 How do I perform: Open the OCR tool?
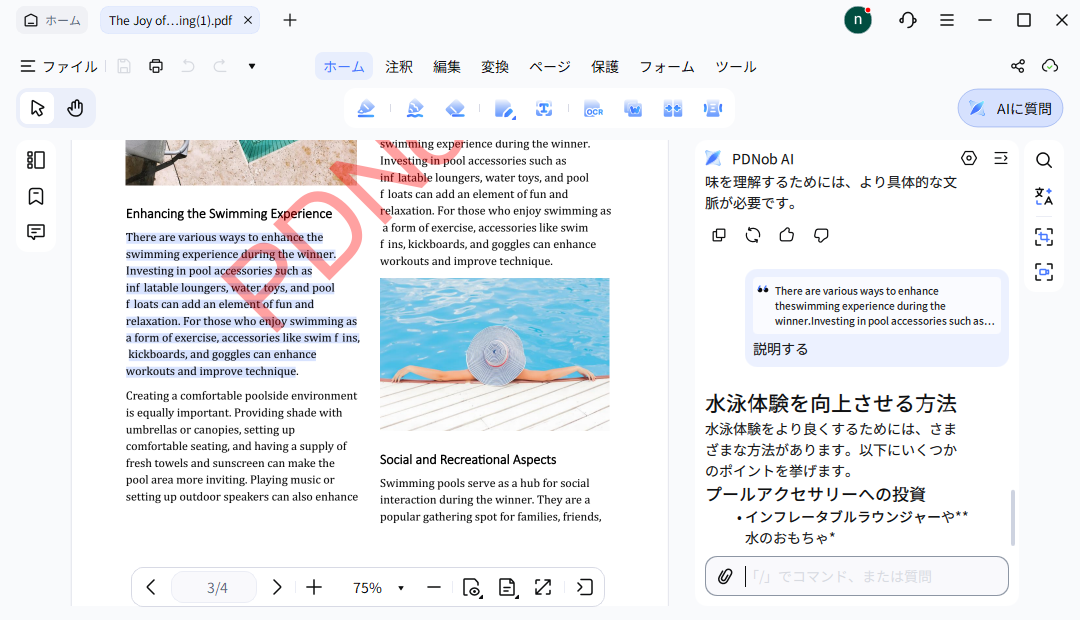click(594, 108)
